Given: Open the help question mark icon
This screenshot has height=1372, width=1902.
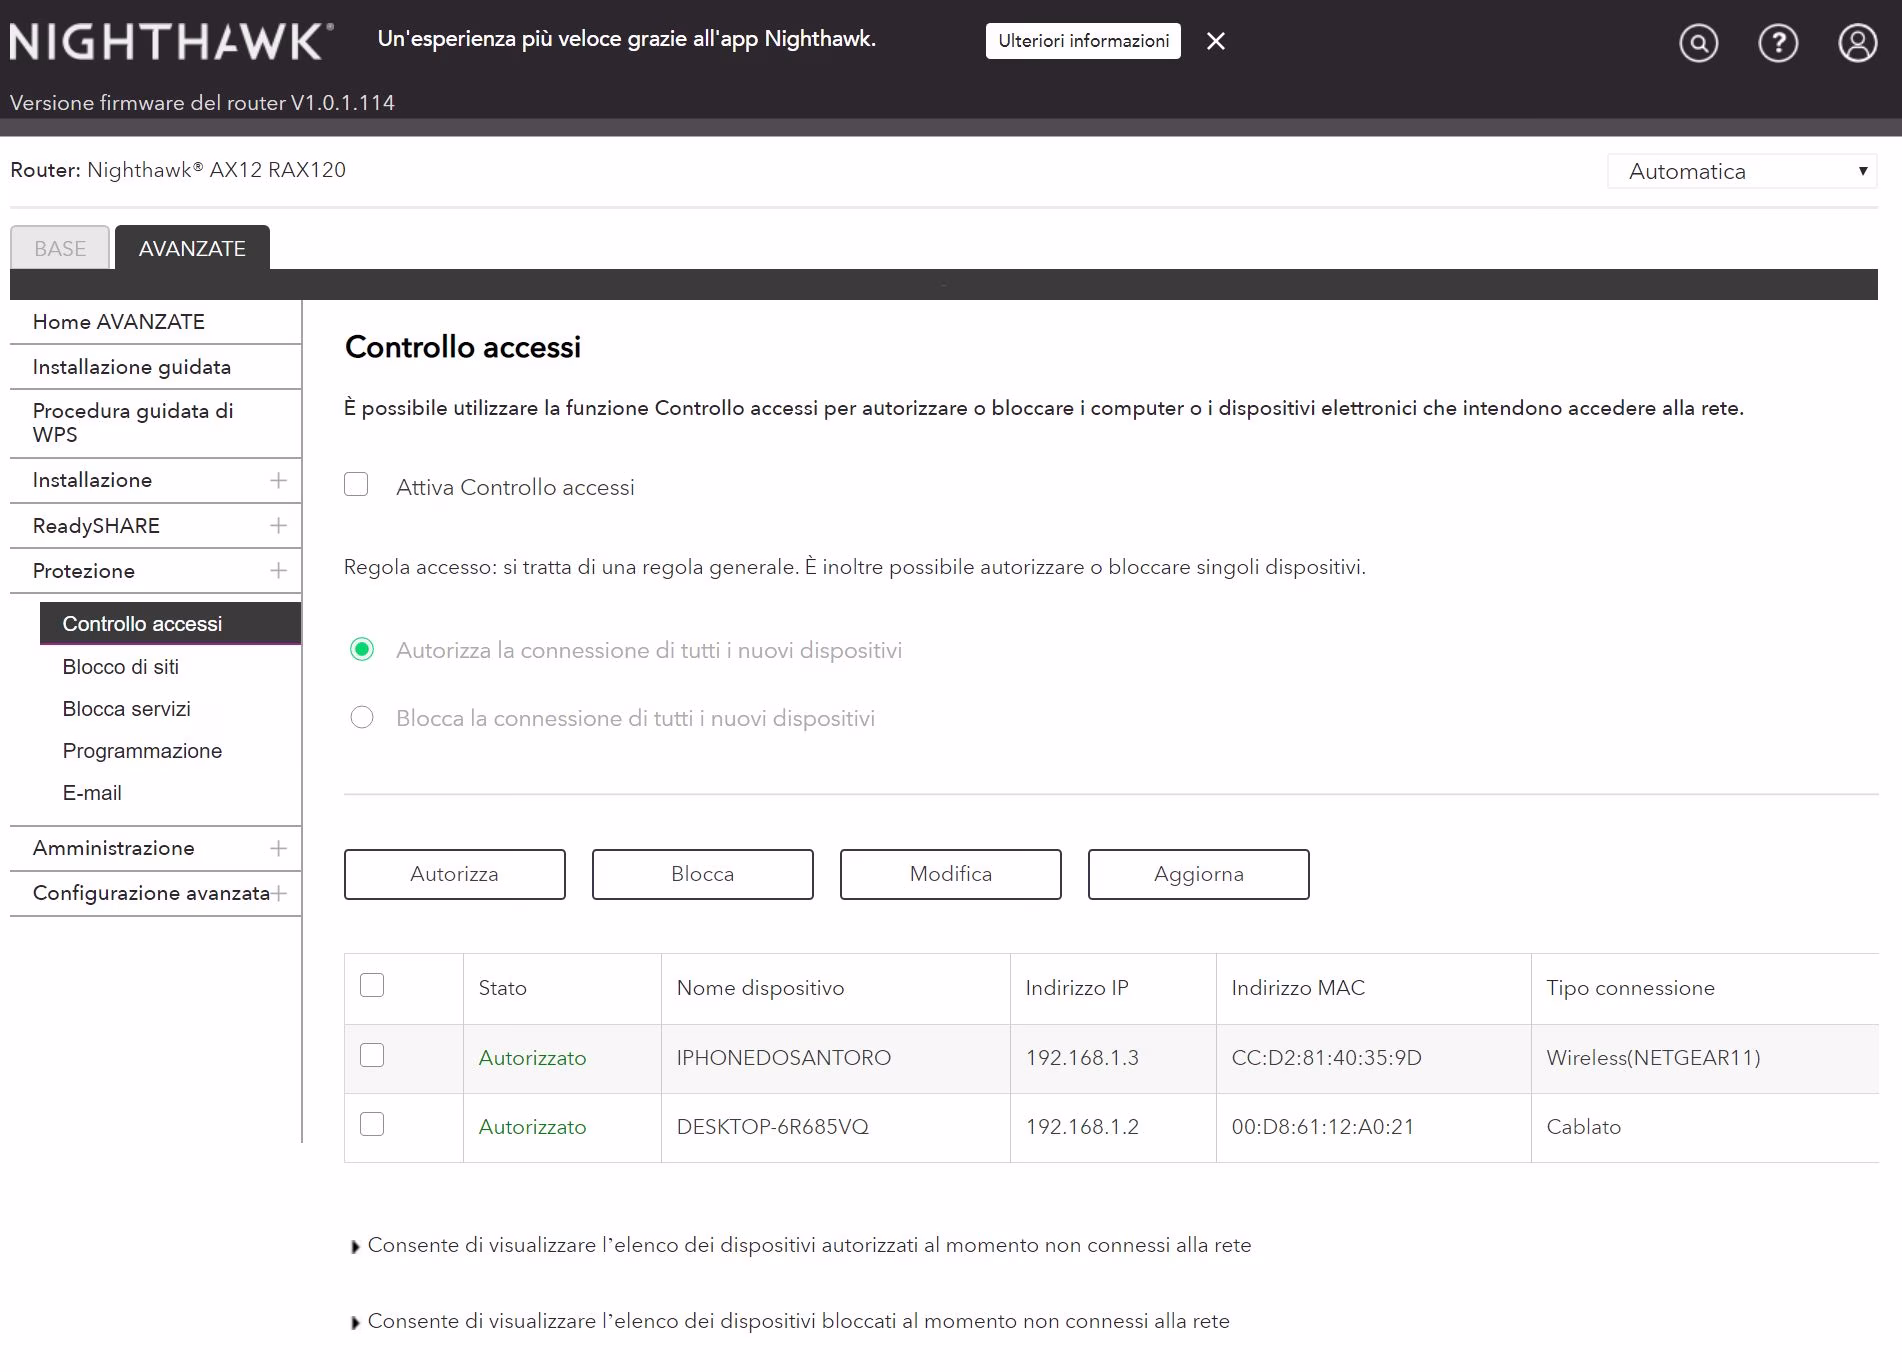Looking at the screenshot, I should click(1778, 43).
